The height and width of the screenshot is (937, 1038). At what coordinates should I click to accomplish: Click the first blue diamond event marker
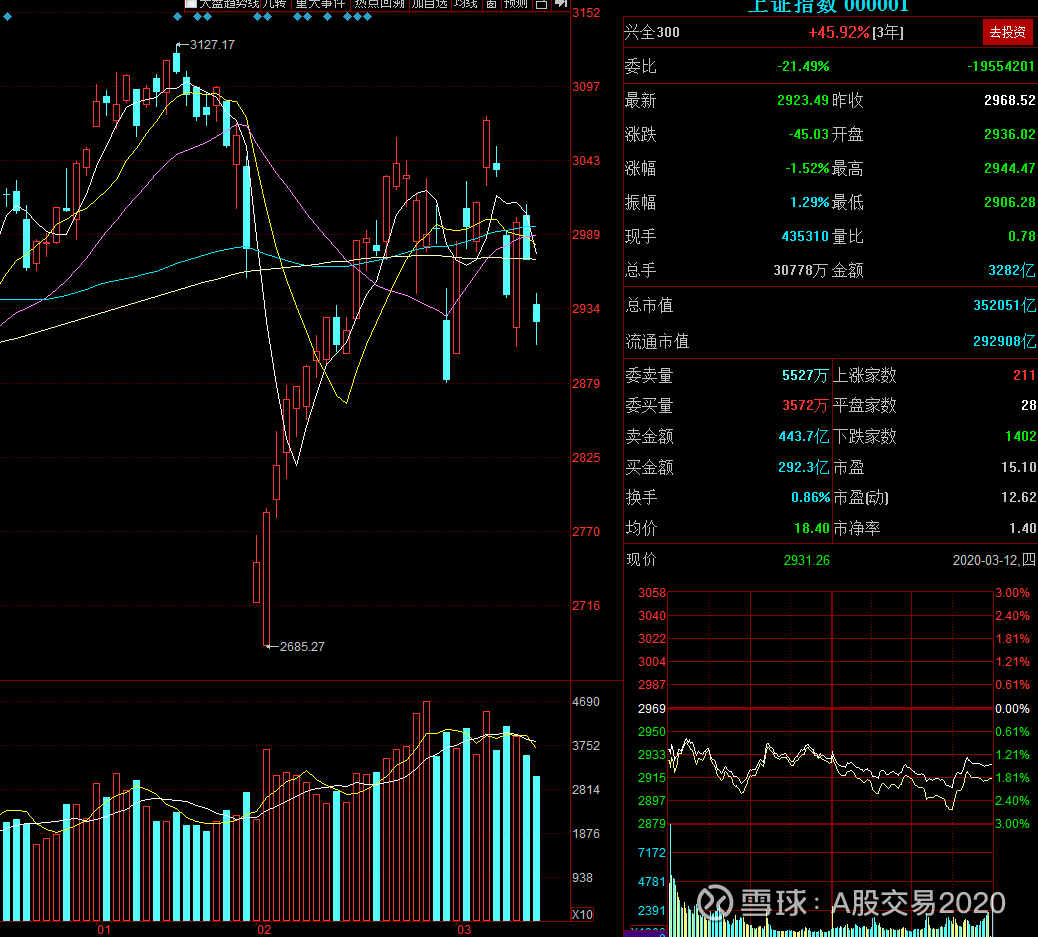tap(7, 17)
